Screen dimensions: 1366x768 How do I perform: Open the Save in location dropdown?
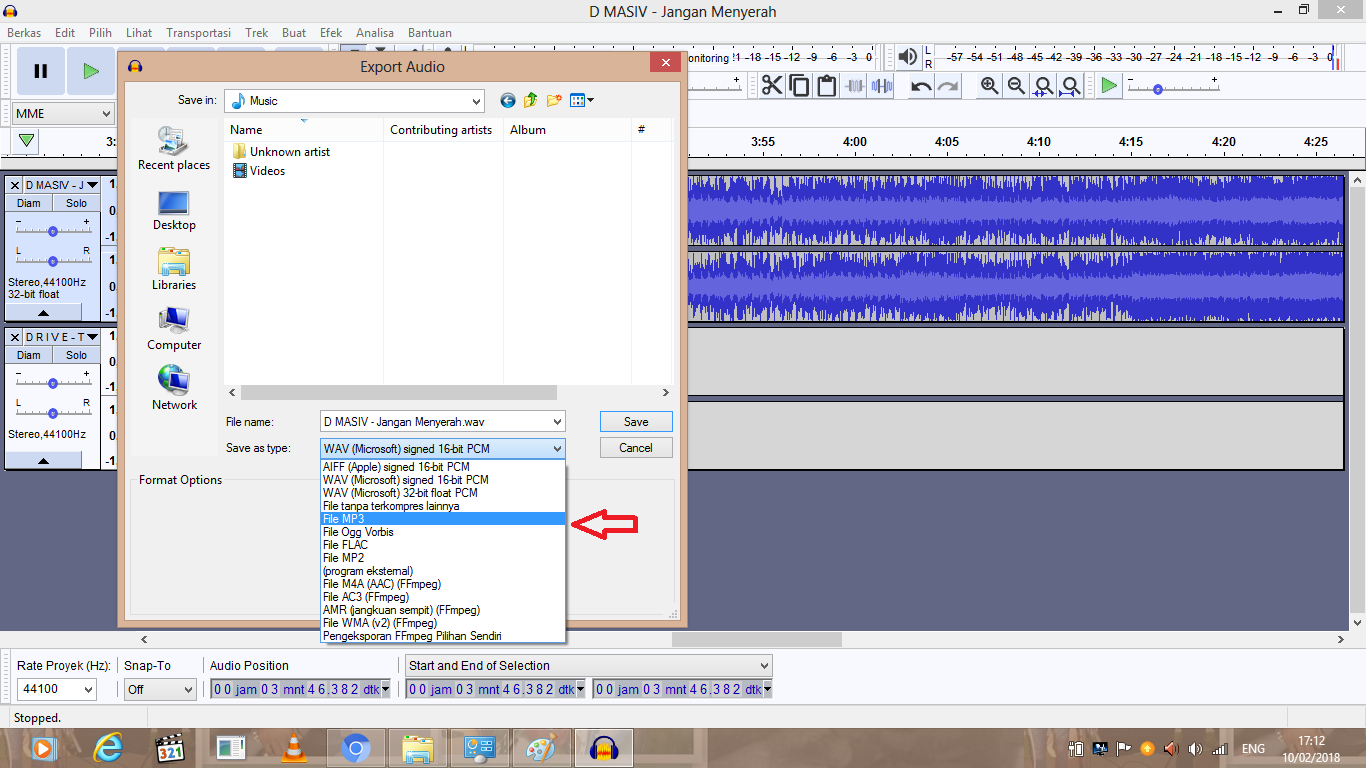476,101
